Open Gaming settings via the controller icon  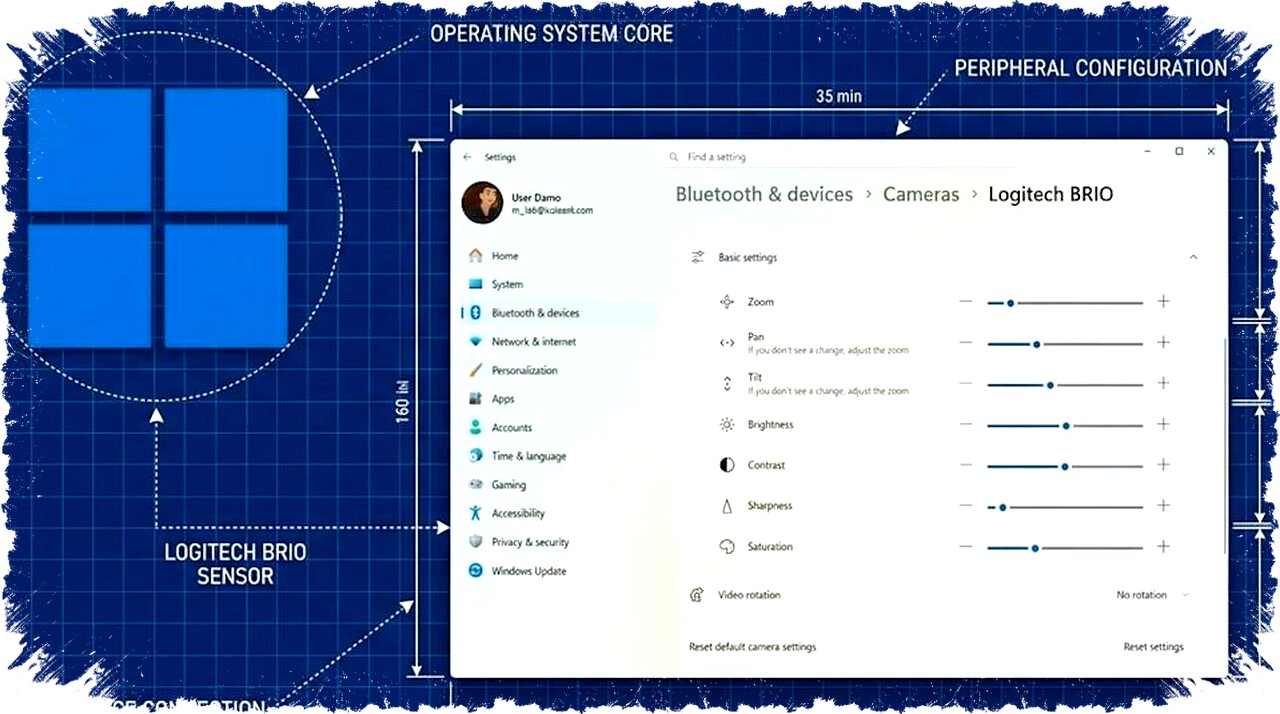(x=474, y=484)
